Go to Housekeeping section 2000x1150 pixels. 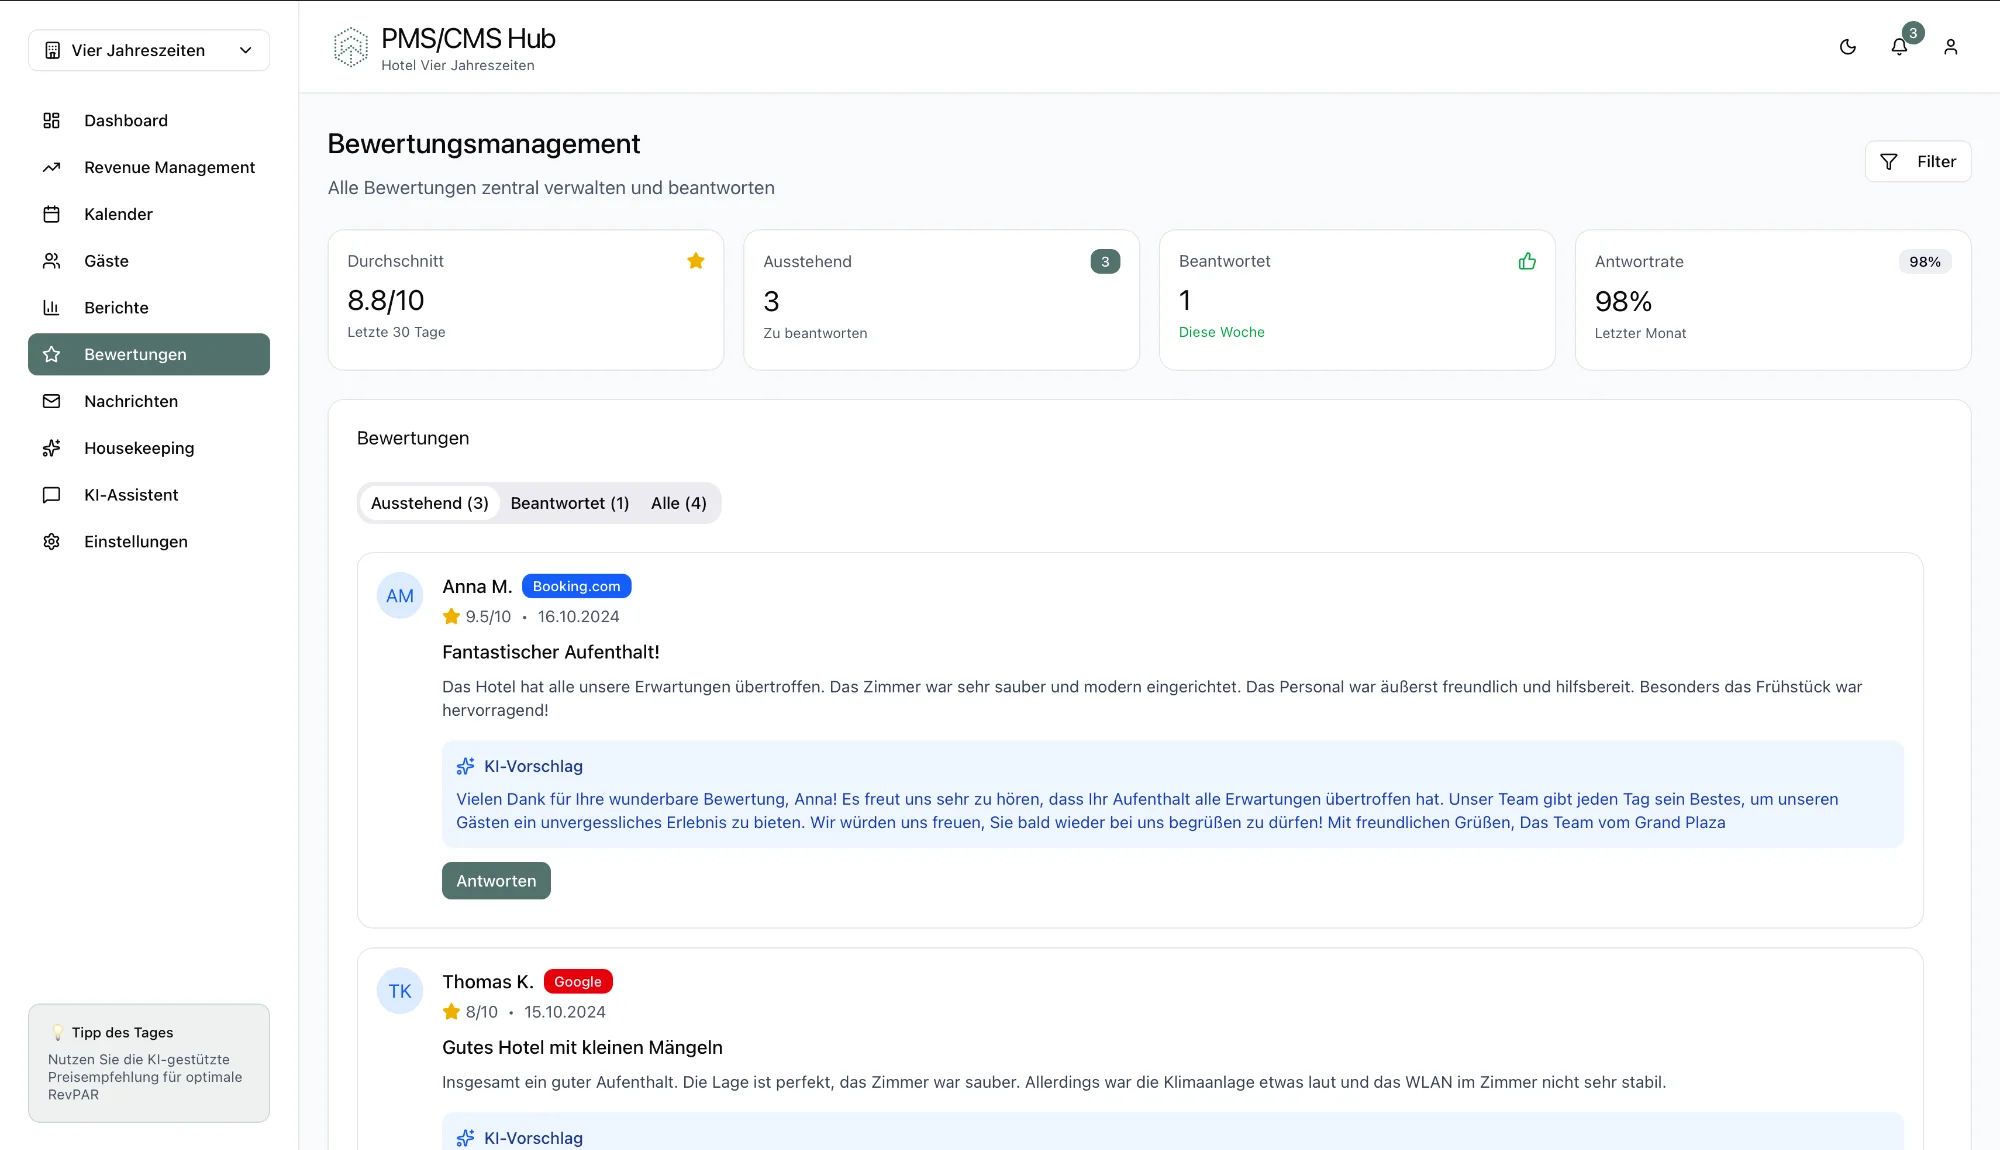point(139,448)
